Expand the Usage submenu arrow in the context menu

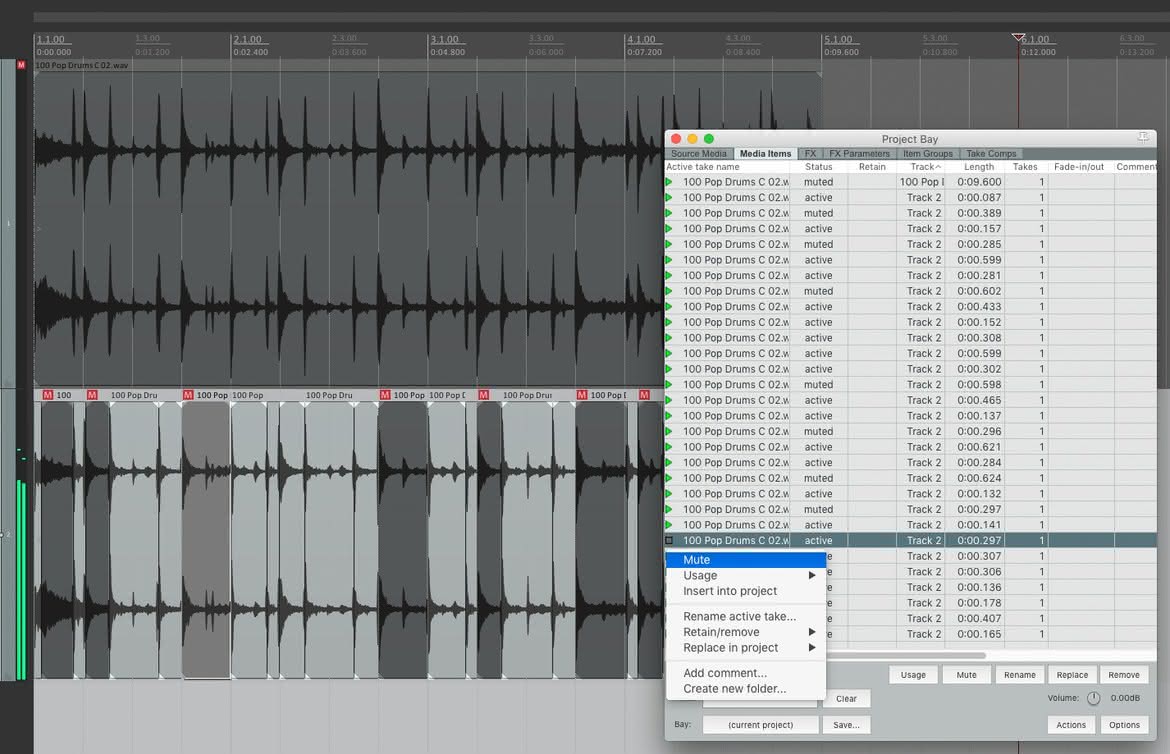tap(812, 576)
